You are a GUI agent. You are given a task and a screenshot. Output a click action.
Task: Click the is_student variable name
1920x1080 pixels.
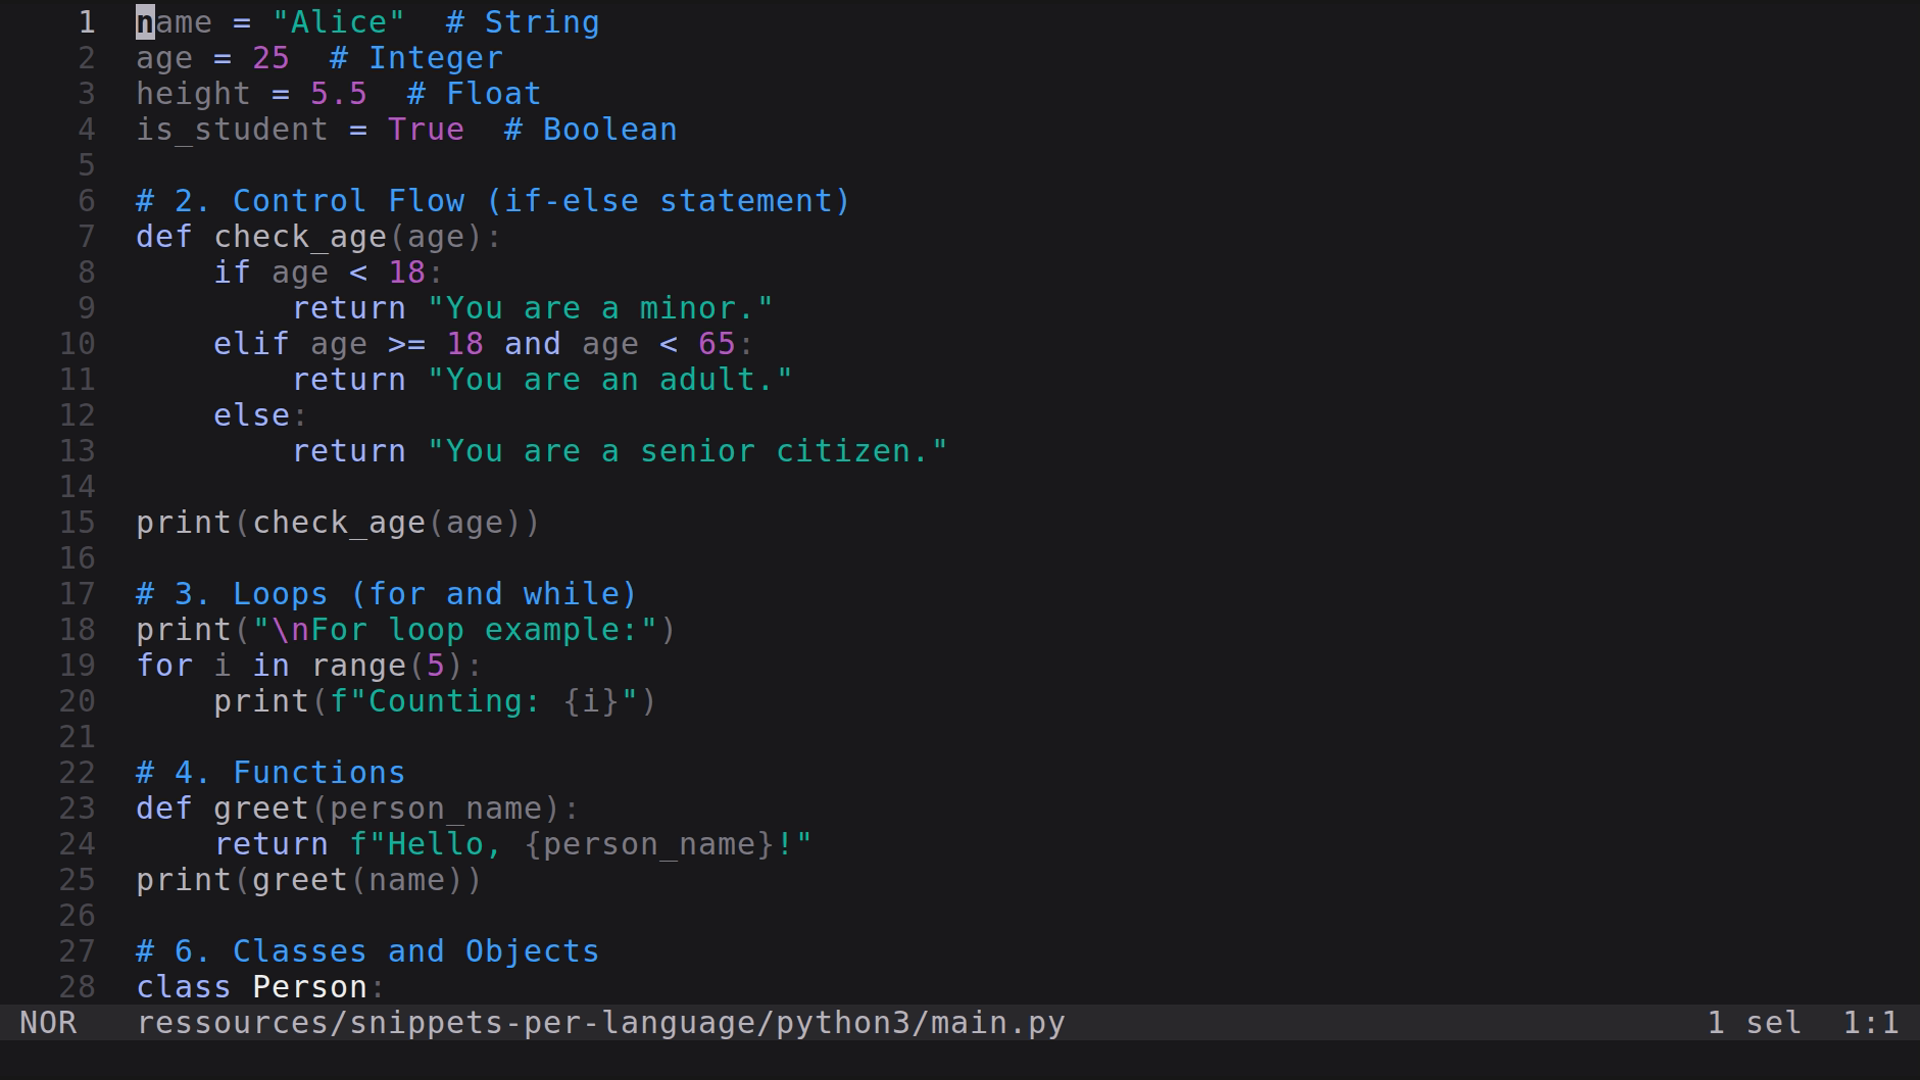232,130
